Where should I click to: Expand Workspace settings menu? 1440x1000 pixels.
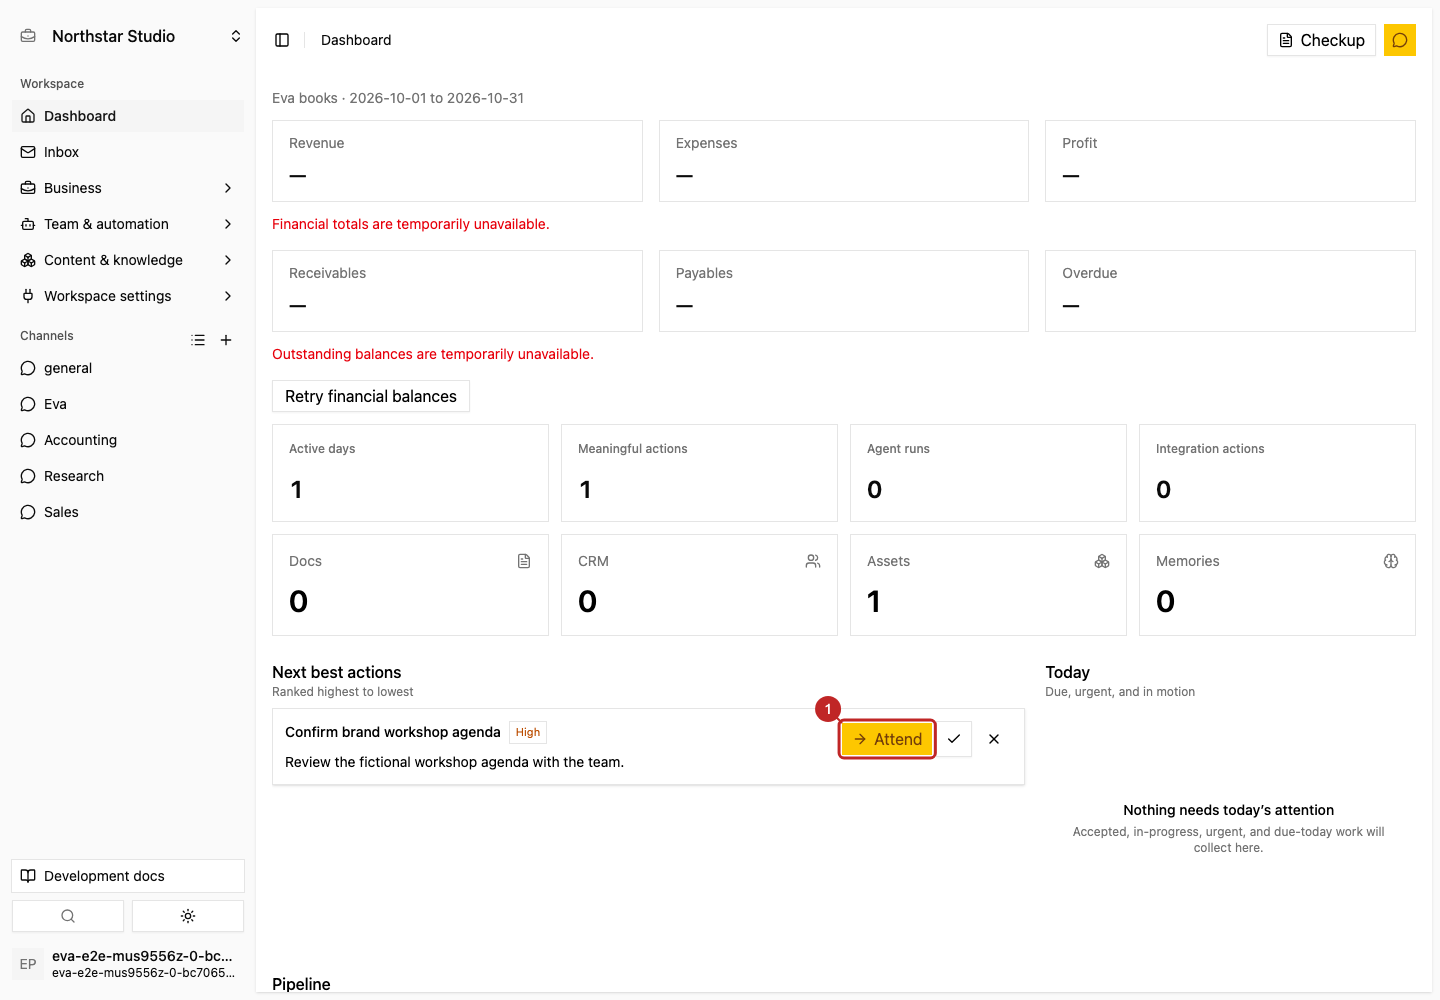(x=128, y=296)
